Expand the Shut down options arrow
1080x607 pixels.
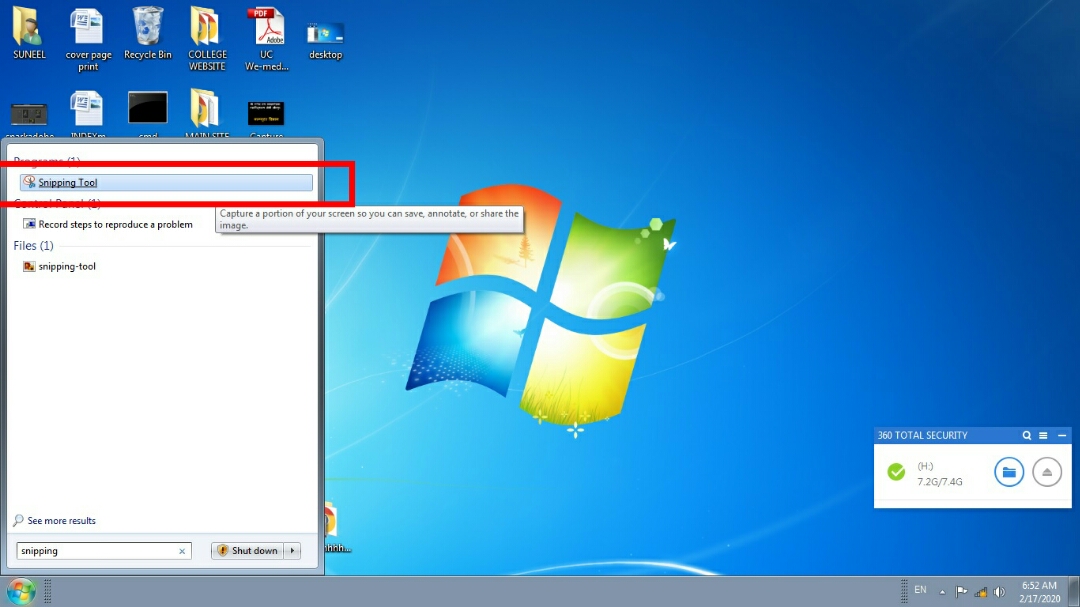(293, 551)
